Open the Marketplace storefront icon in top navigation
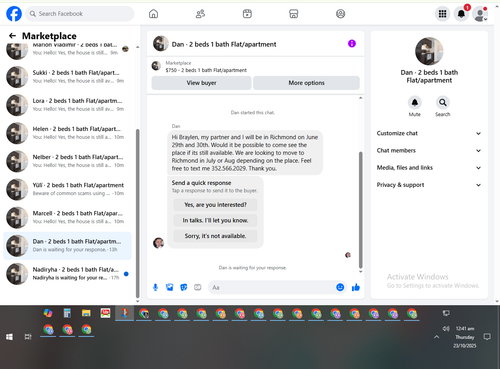Image resolution: width=500 pixels, height=369 pixels. pyautogui.click(x=294, y=14)
